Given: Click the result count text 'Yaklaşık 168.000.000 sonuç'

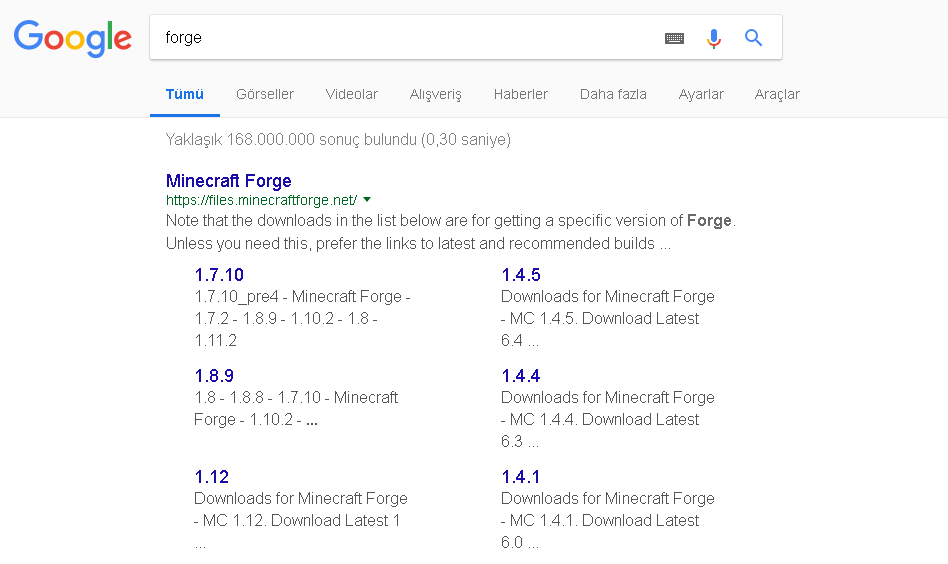Looking at the screenshot, I should tap(261, 140).
